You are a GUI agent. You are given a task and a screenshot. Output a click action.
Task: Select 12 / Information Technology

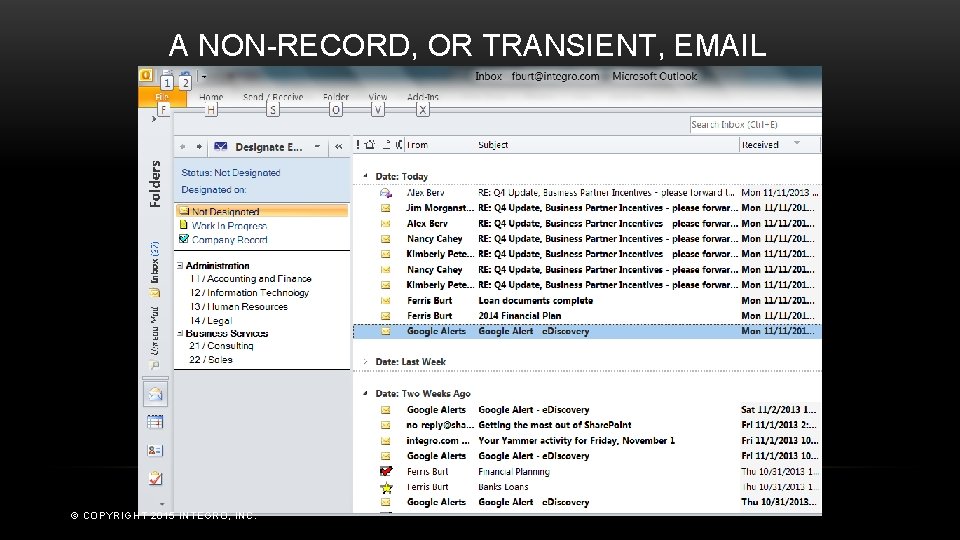click(x=249, y=293)
